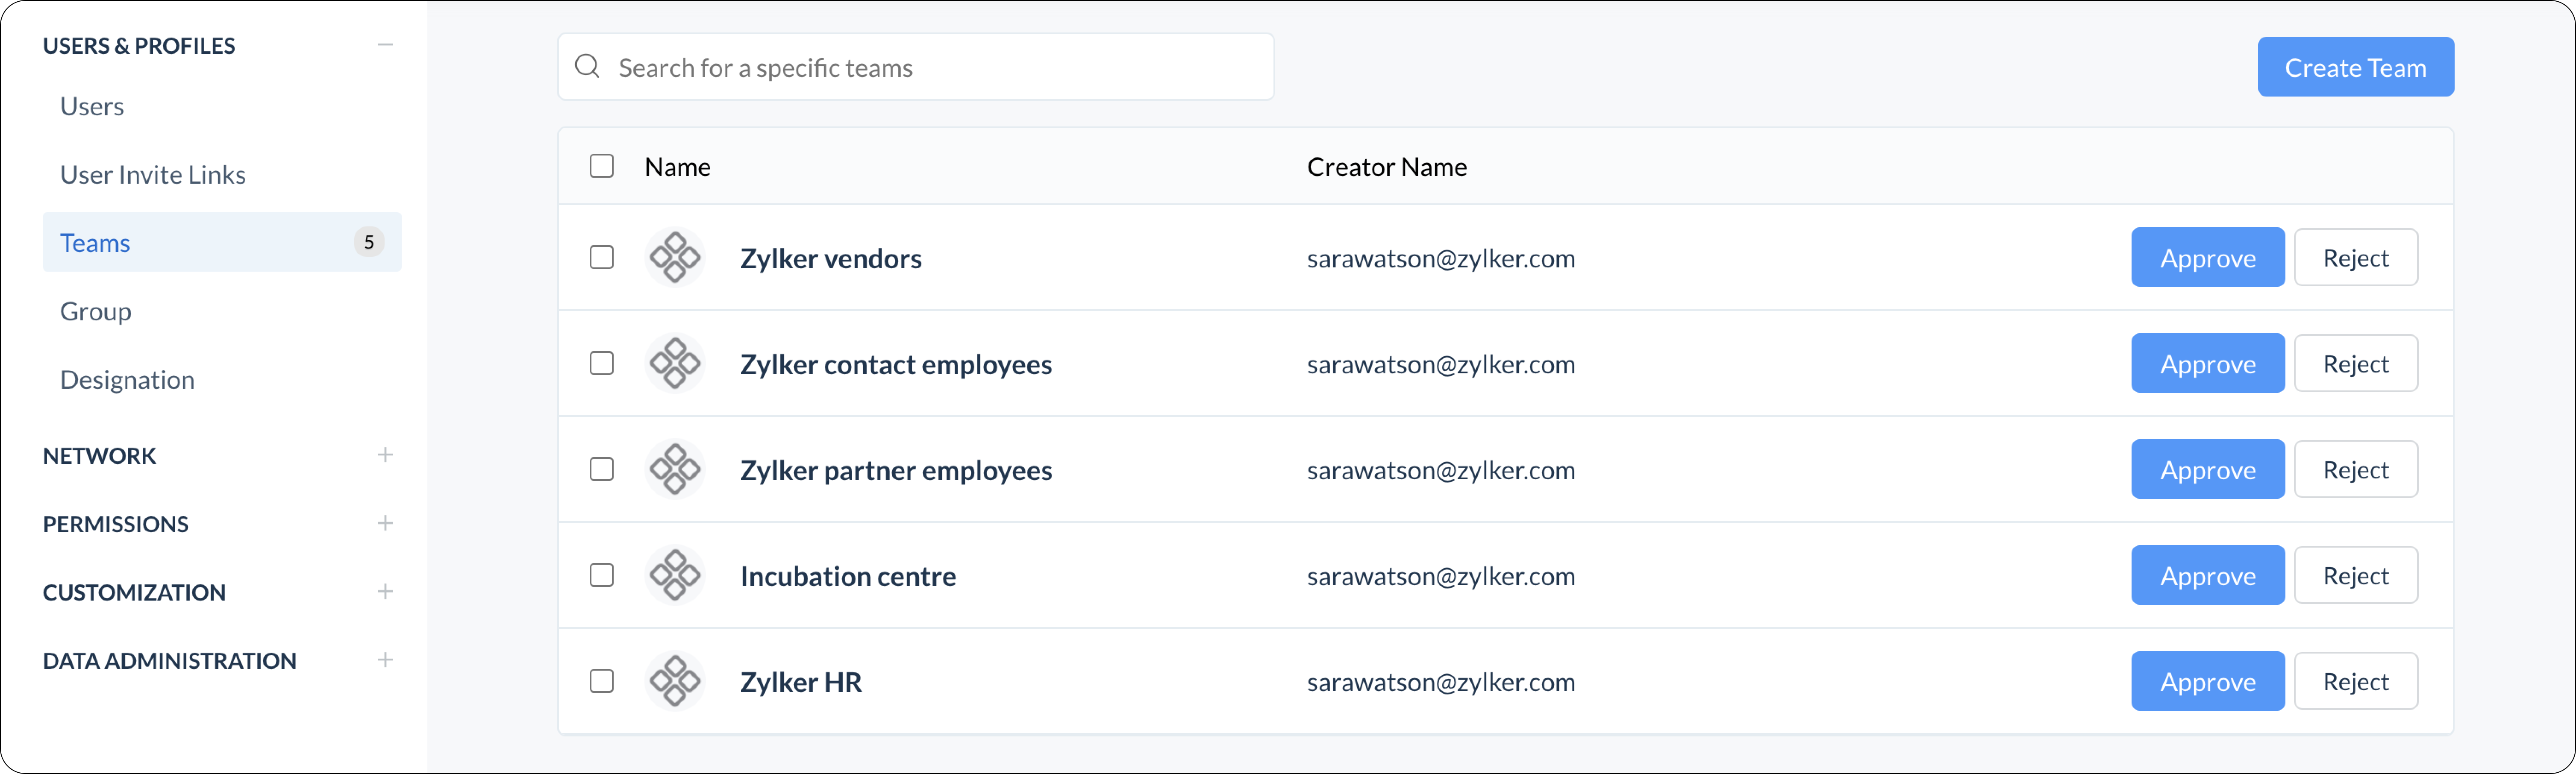The width and height of the screenshot is (2576, 774).
Task: Click creator email in Zylker HR row
Action: (1441, 683)
